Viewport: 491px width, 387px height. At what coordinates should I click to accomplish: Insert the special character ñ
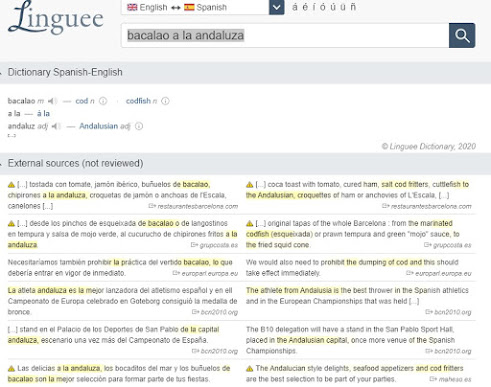(x=353, y=7)
